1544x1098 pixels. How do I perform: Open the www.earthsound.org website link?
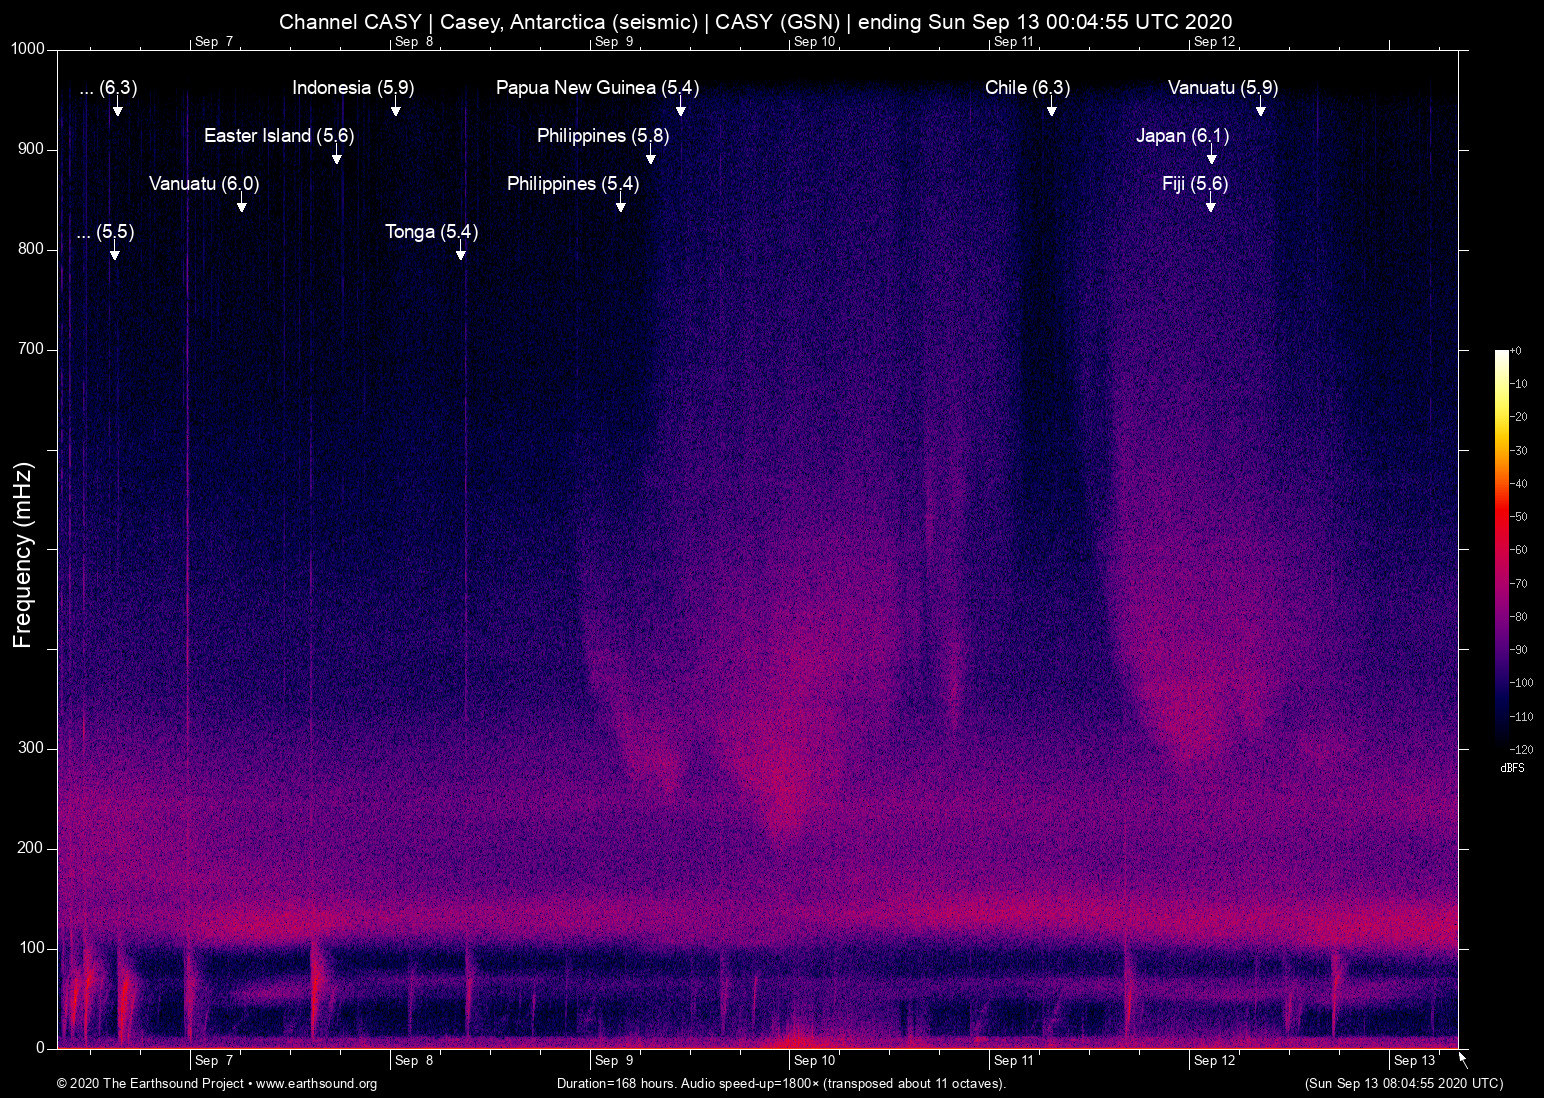click(316, 1084)
